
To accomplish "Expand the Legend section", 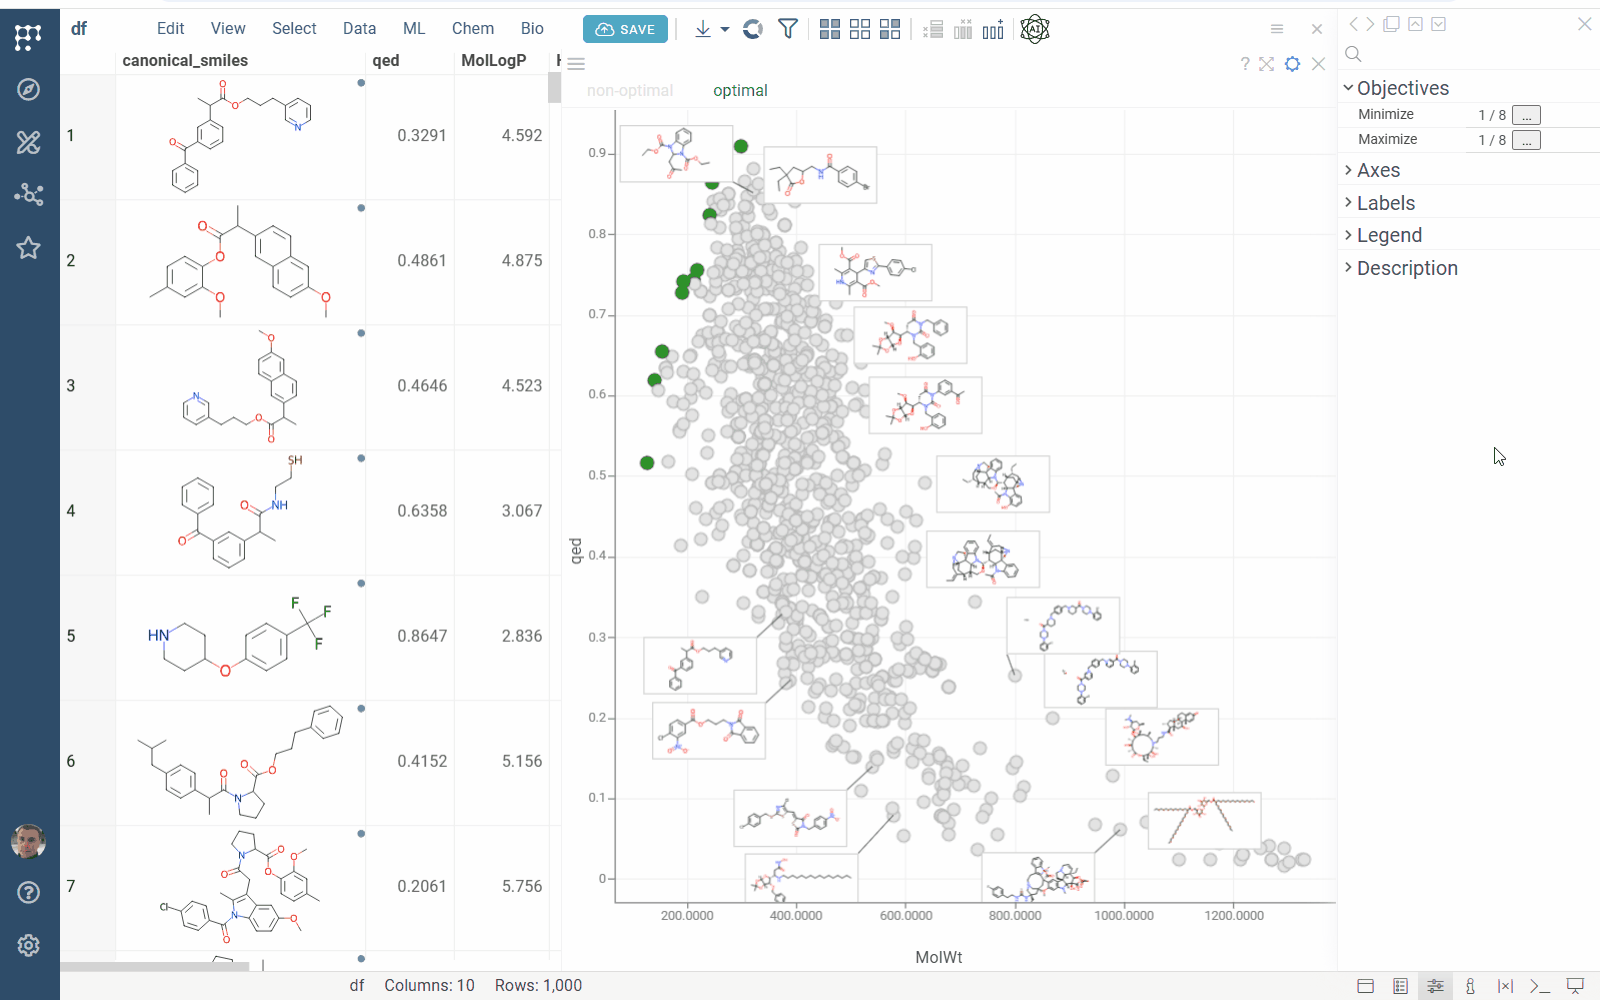I will [1388, 236].
